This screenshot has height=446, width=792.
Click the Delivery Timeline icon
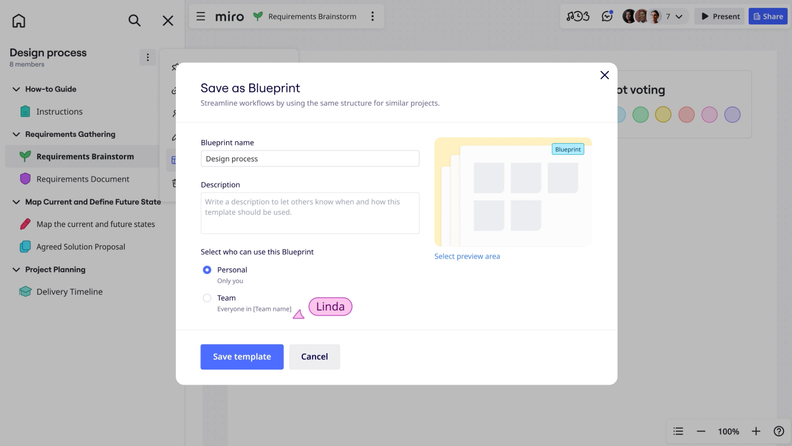coord(25,291)
